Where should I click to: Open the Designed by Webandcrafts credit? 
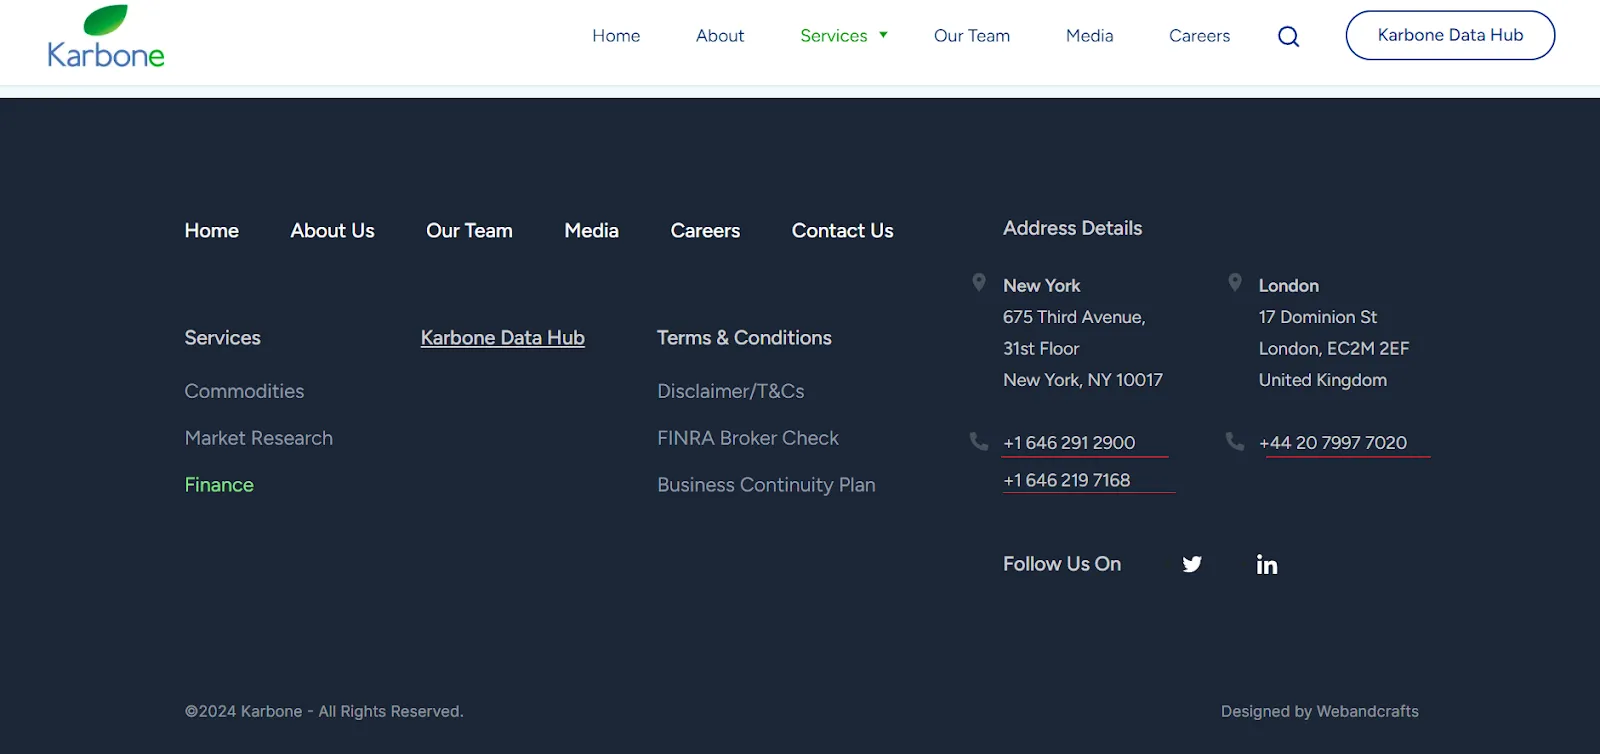coord(1319,712)
